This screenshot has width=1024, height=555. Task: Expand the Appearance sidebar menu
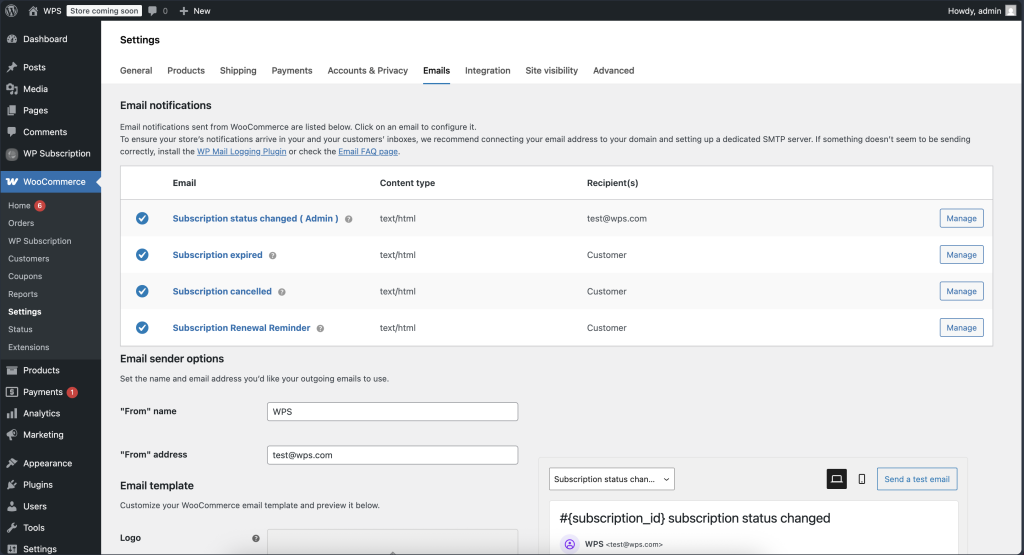(47, 463)
